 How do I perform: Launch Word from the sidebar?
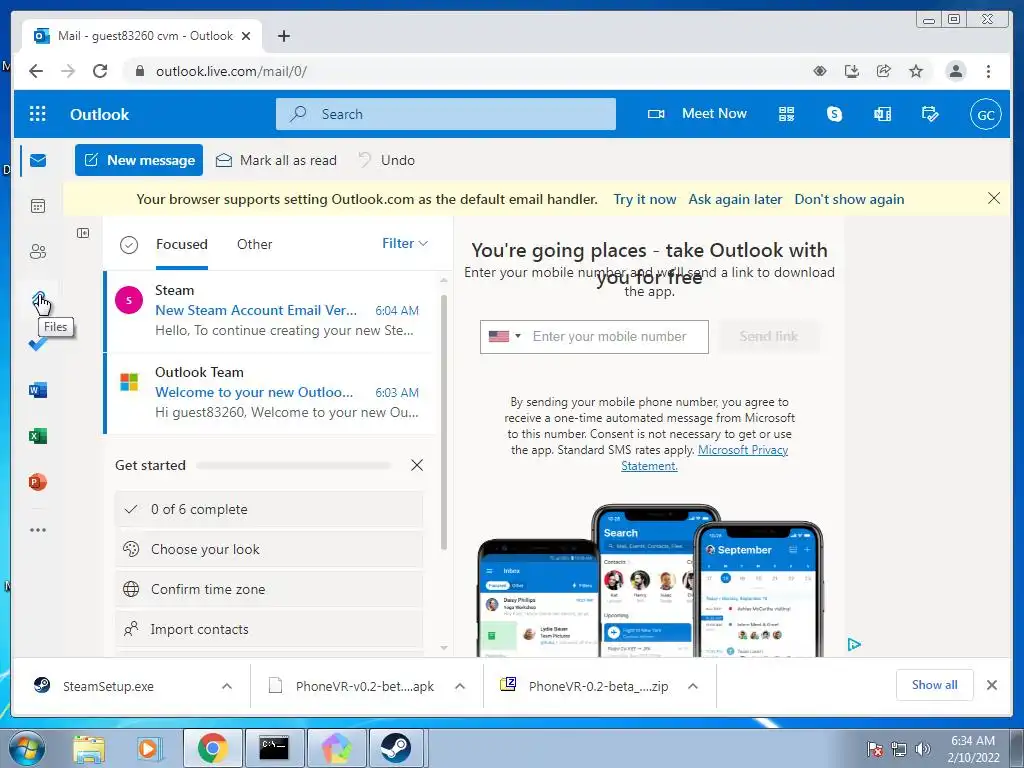pos(38,391)
